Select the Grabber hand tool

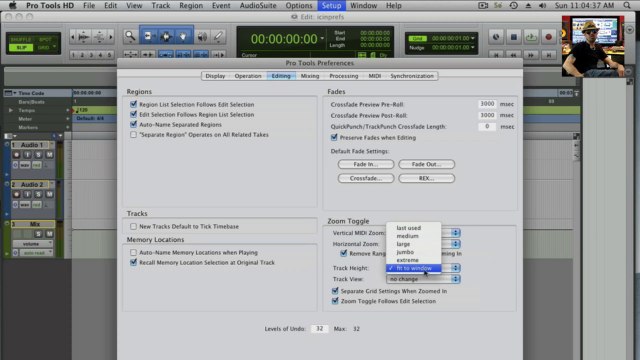pyautogui.click(x=183, y=36)
